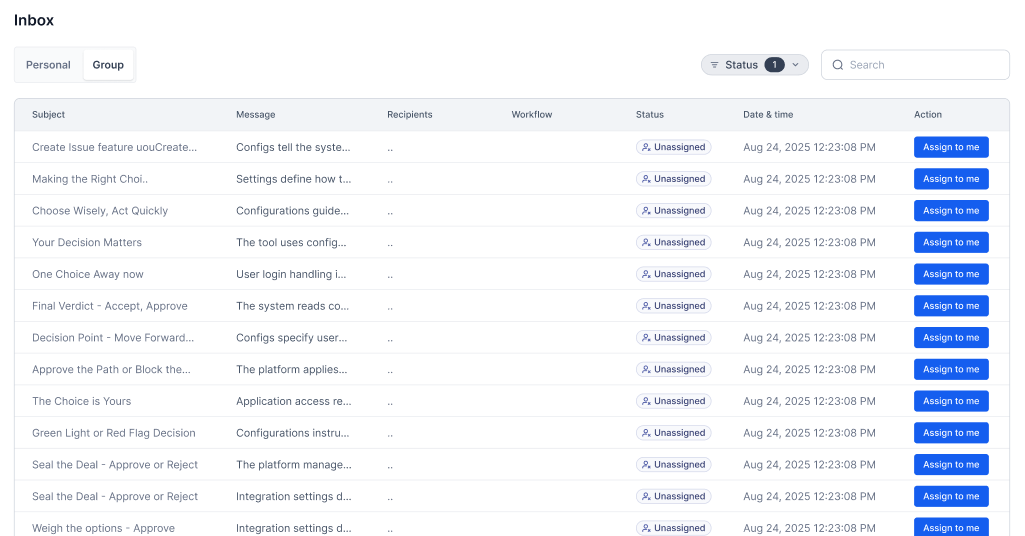Click the Subject column header

coord(48,115)
